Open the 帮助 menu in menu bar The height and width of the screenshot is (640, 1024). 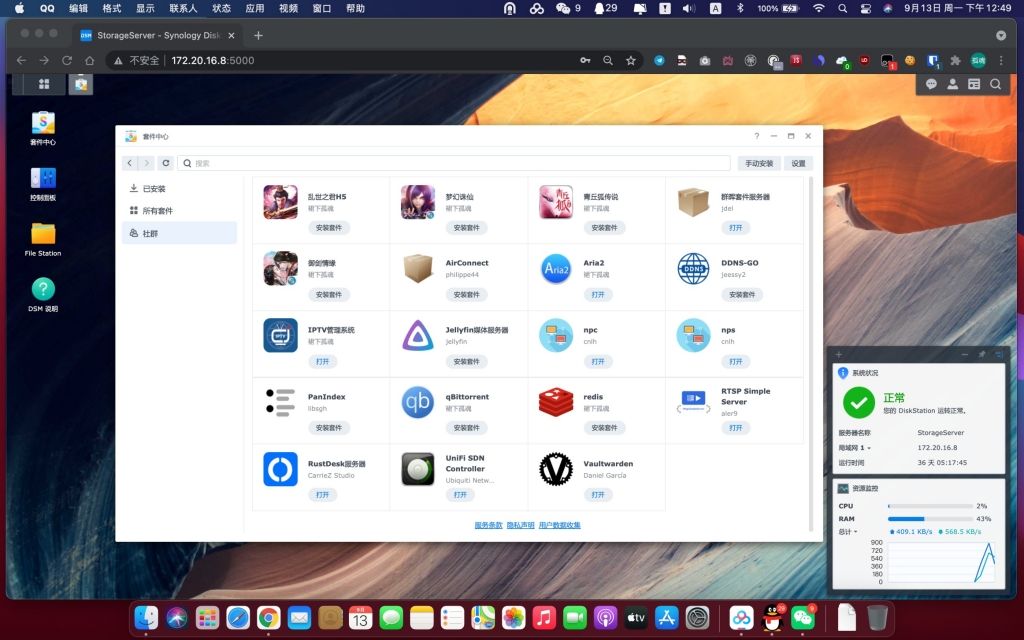click(x=355, y=8)
